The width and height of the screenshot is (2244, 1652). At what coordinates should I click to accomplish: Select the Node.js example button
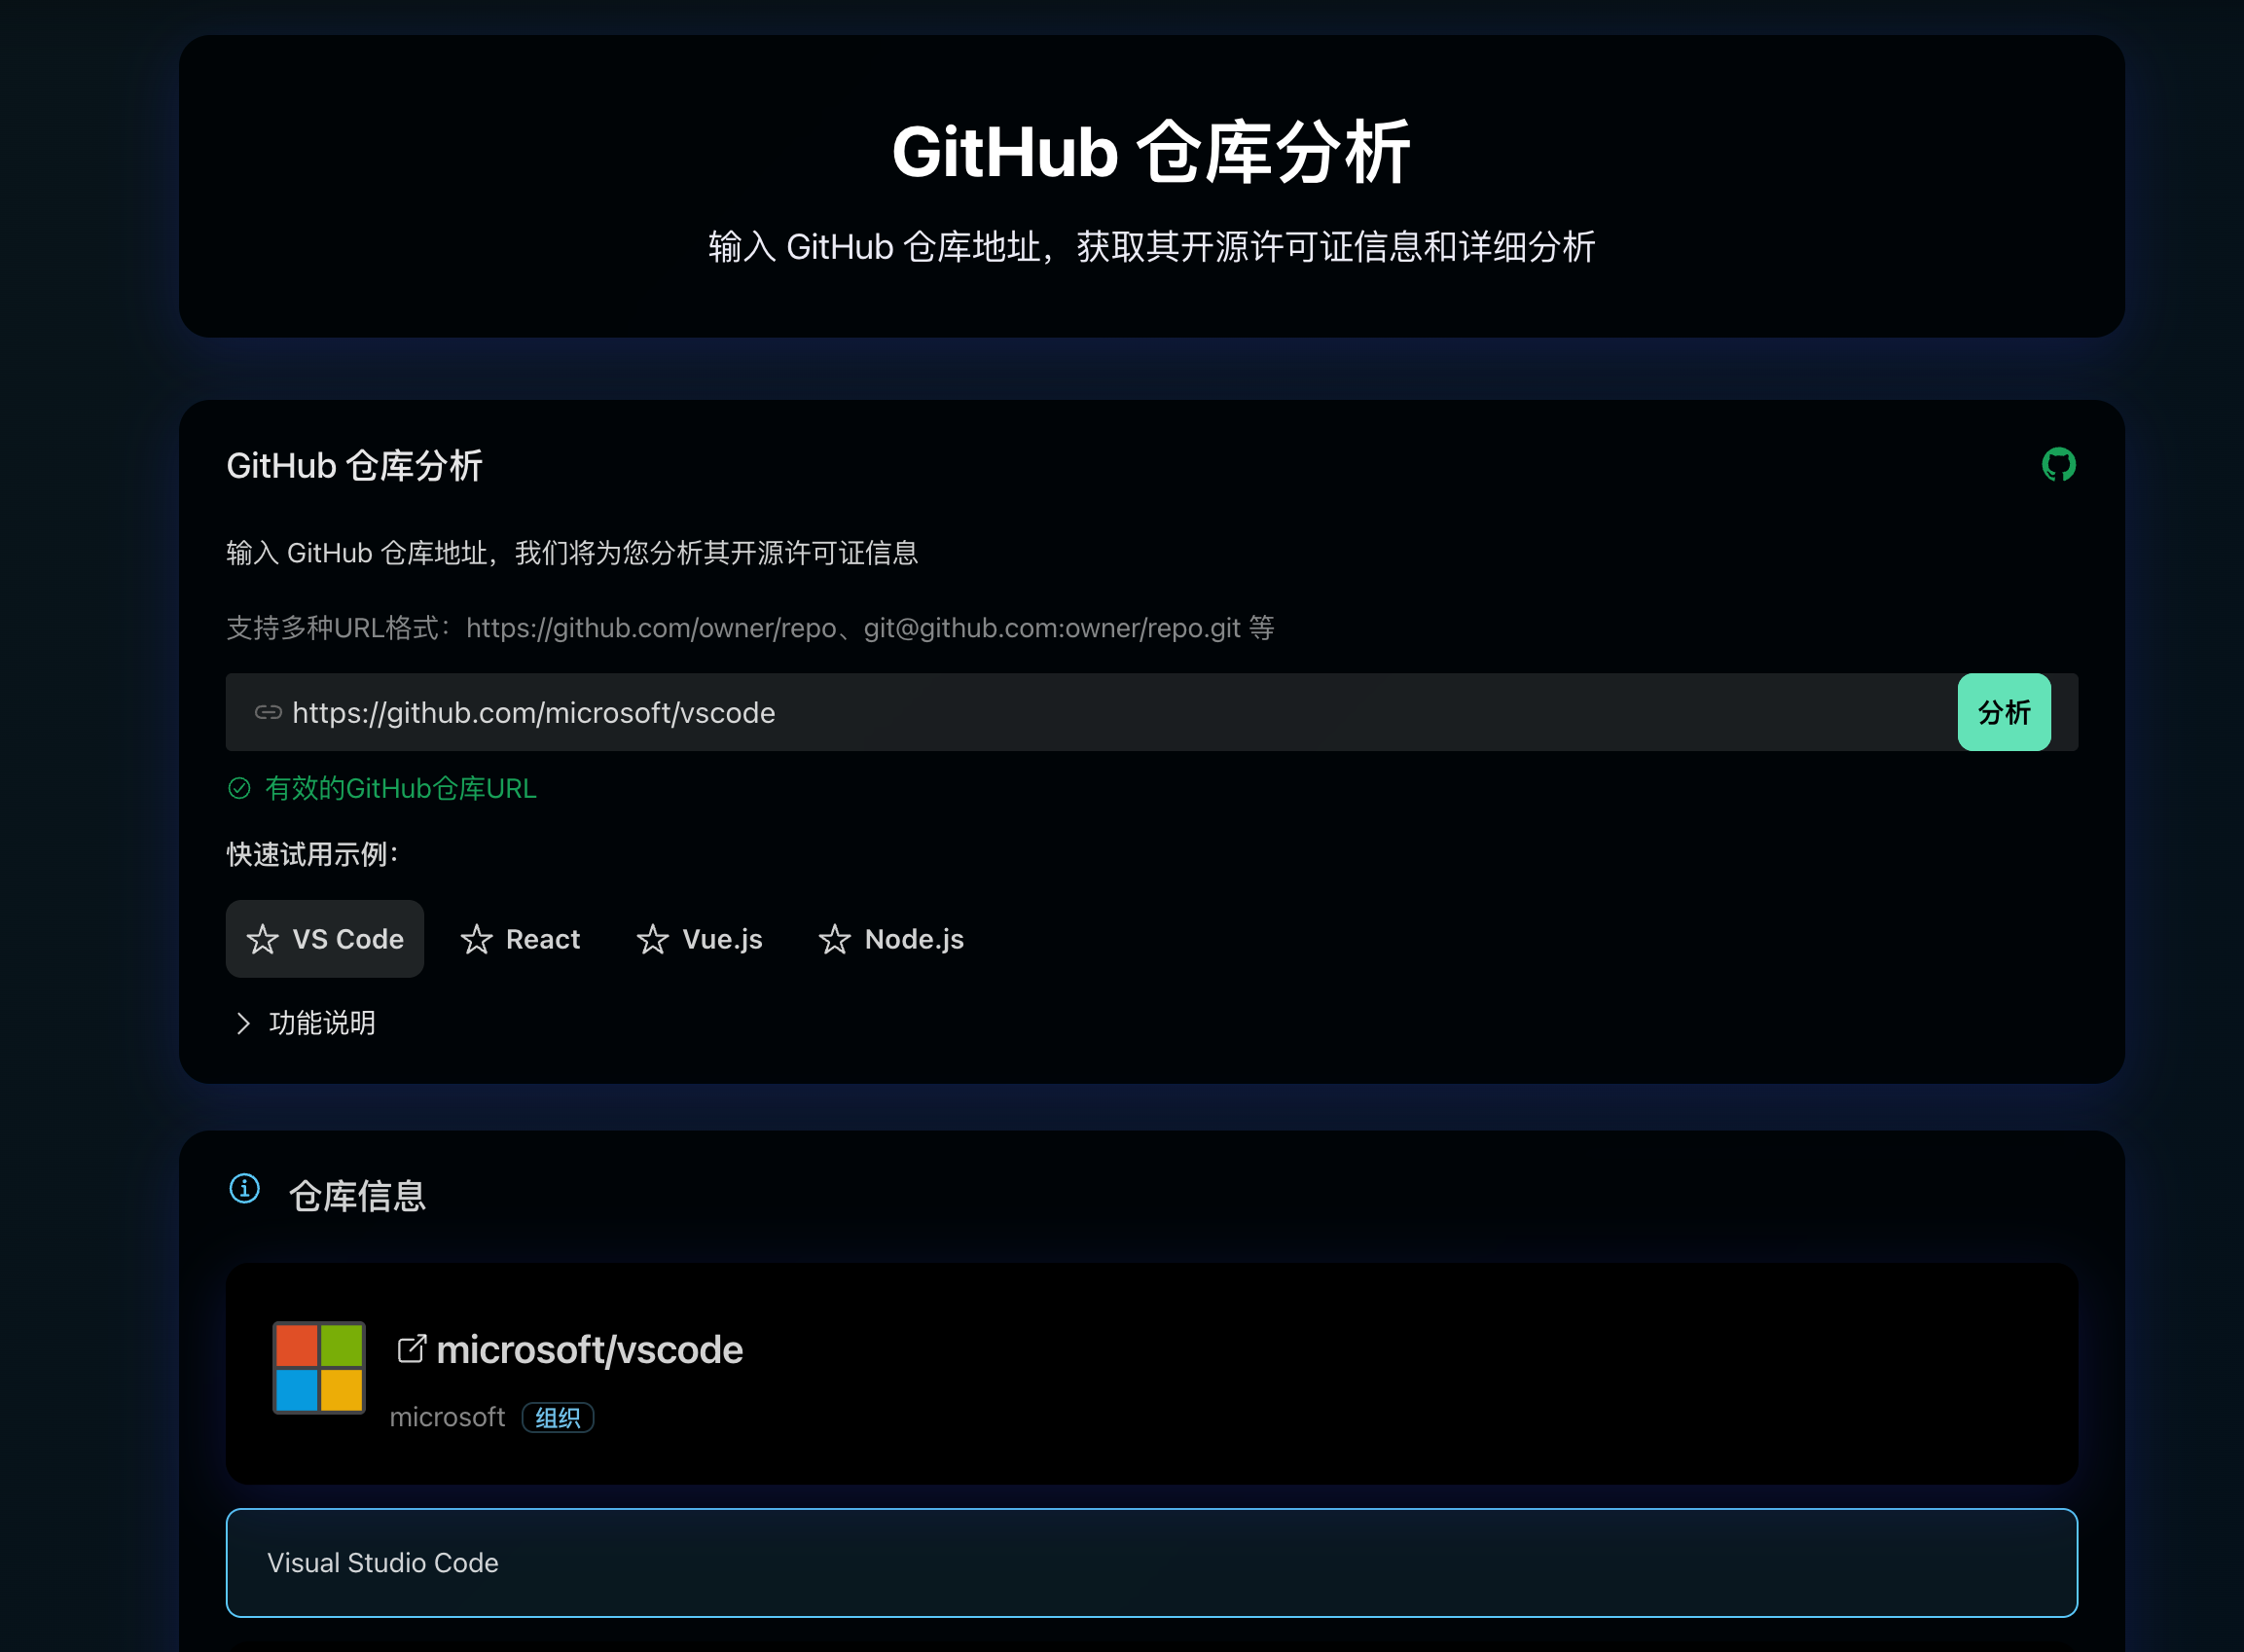[x=890, y=939]
